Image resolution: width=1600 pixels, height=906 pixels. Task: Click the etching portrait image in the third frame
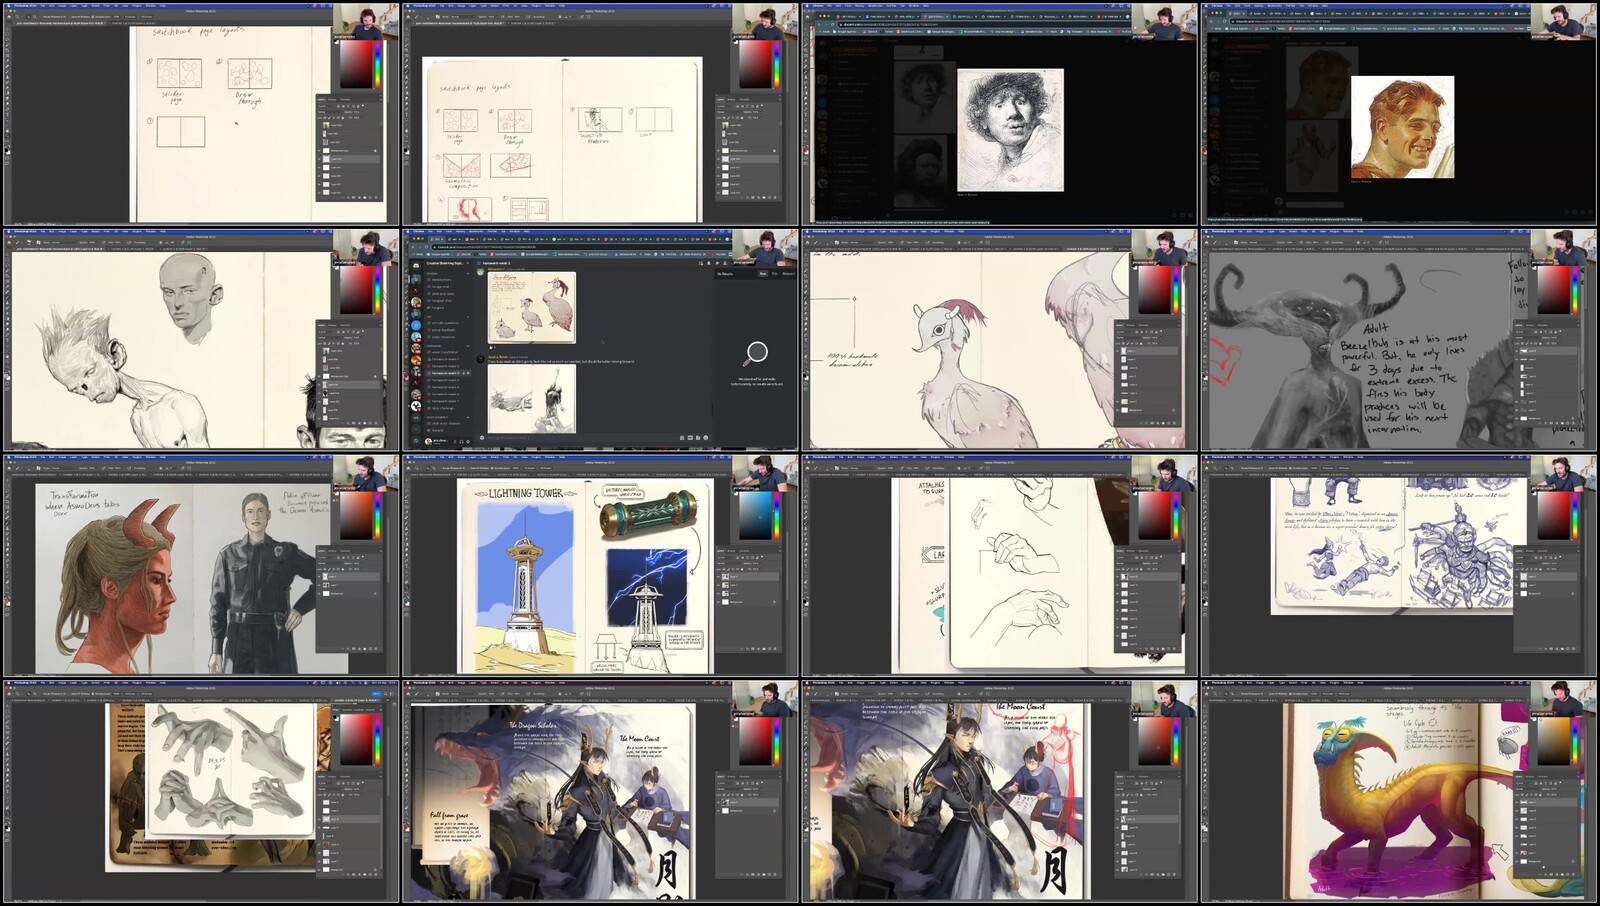click(x=1010, y=130)
